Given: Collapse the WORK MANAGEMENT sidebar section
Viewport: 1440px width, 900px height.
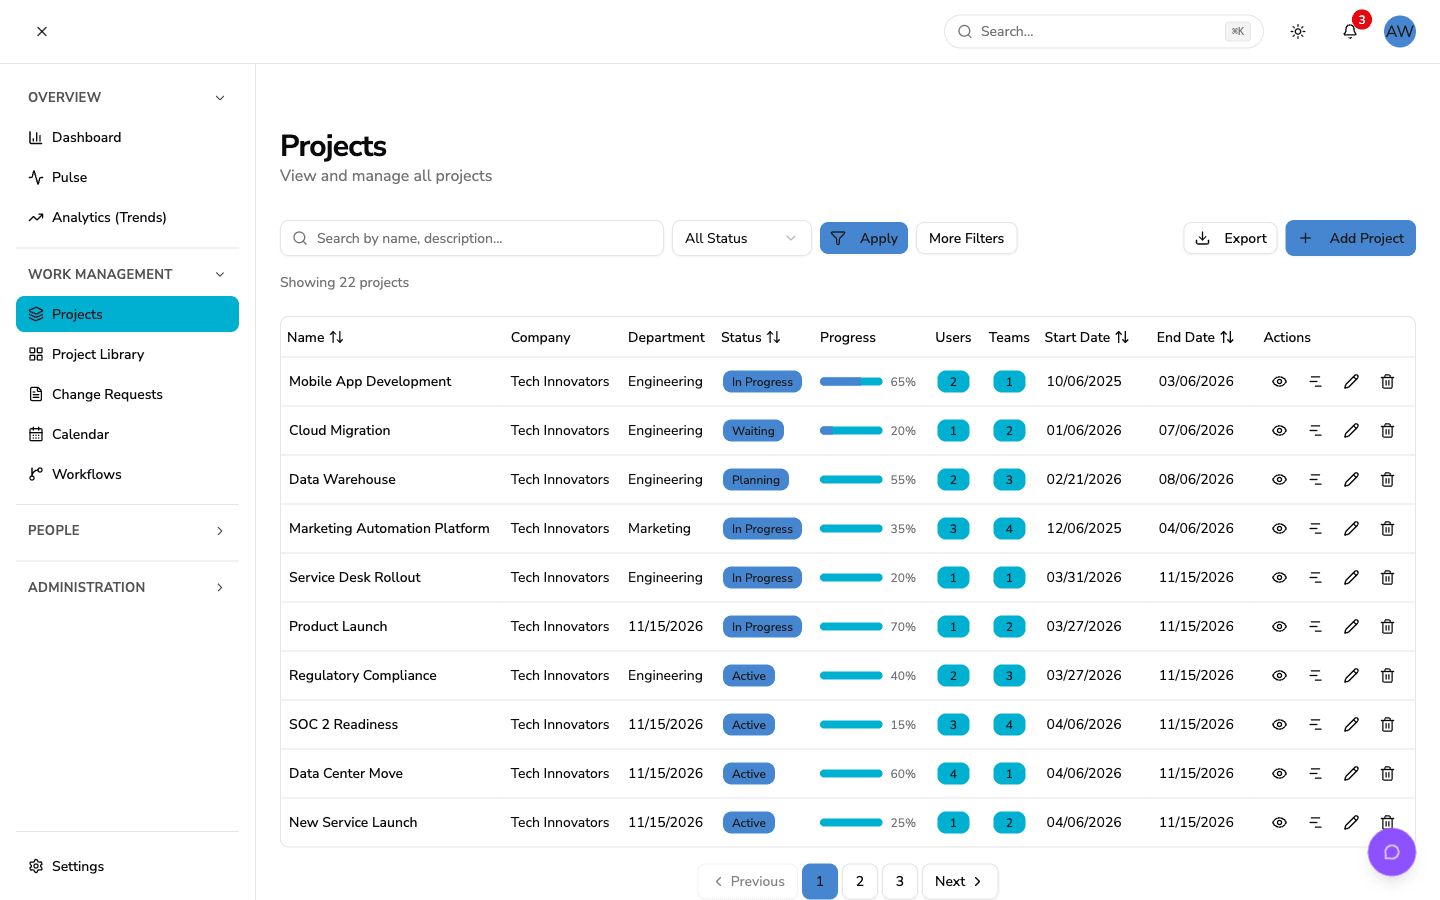Looking at the screenshot, I should click(127, 274).
